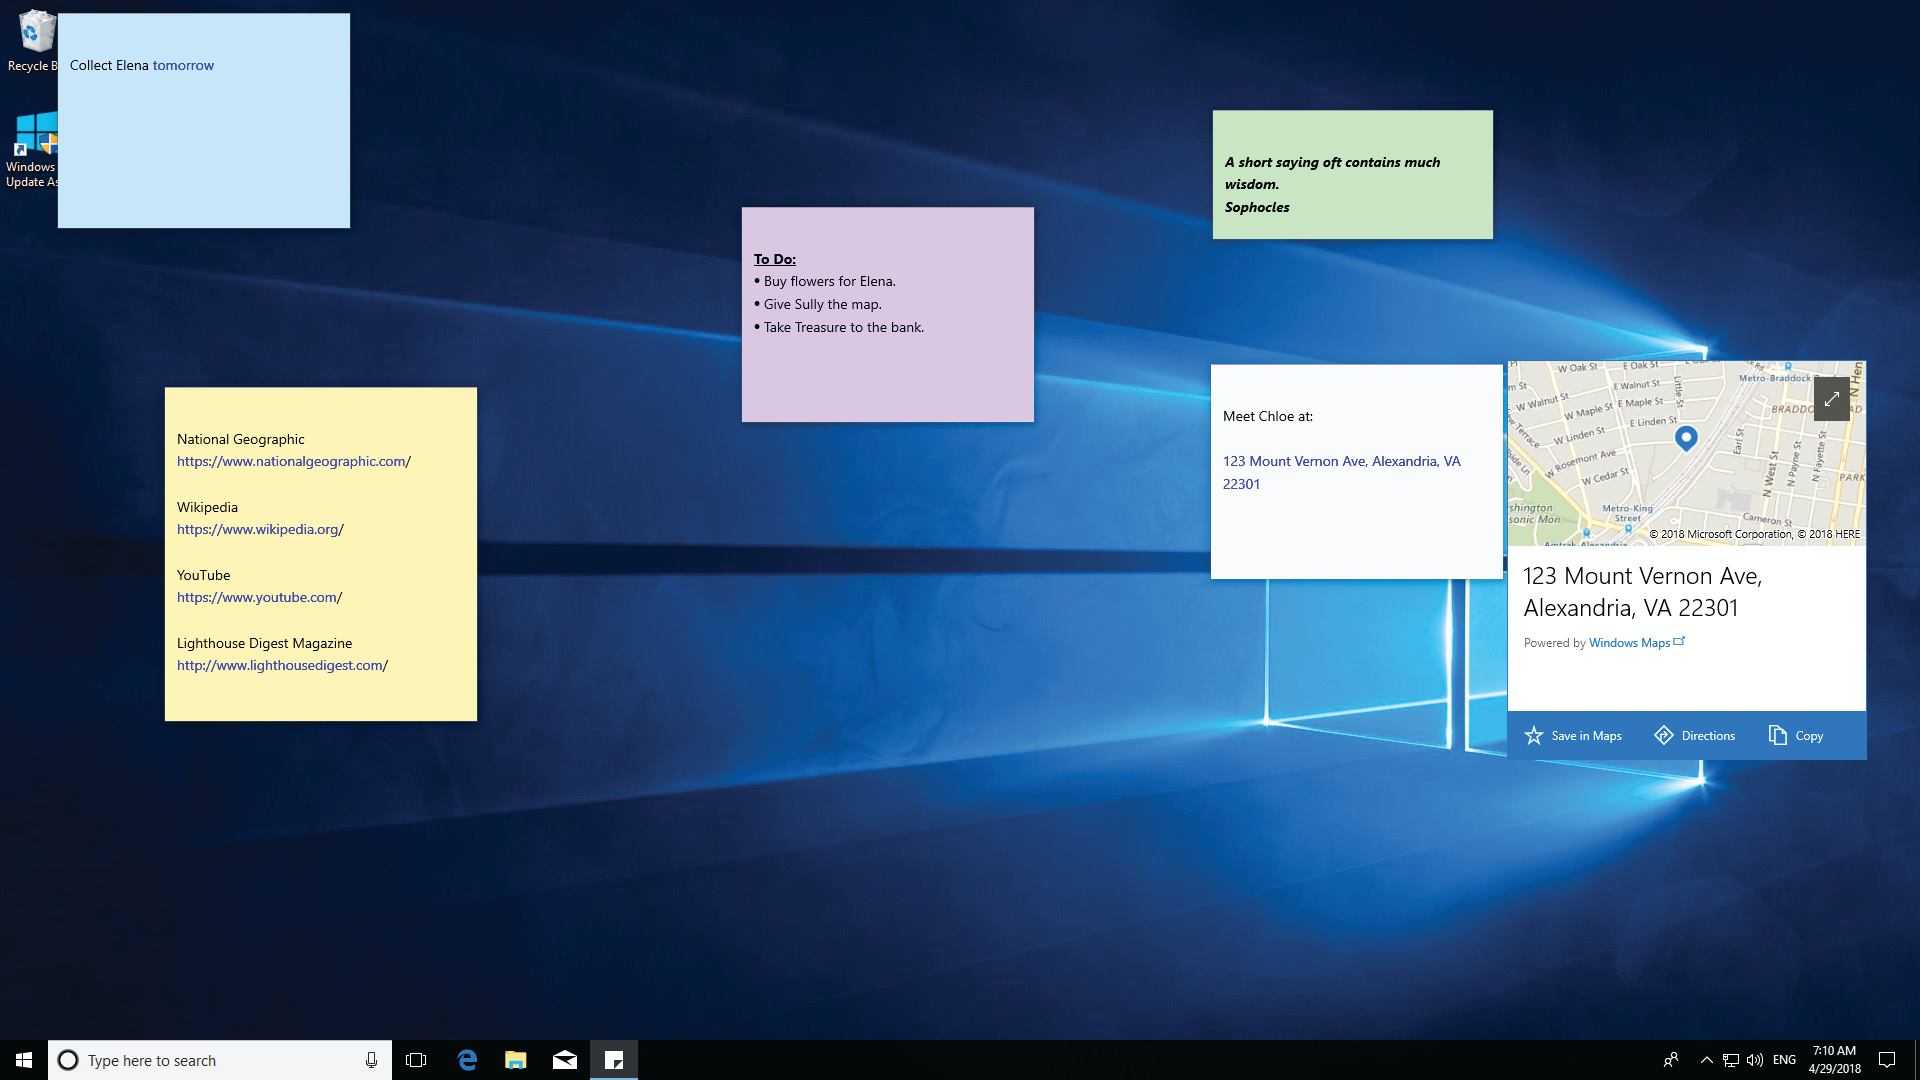Open the Mail app from taskbar
The height and width of the screenshot is (1080, 1920).
pyautogui.click(x=565, y=1060)
